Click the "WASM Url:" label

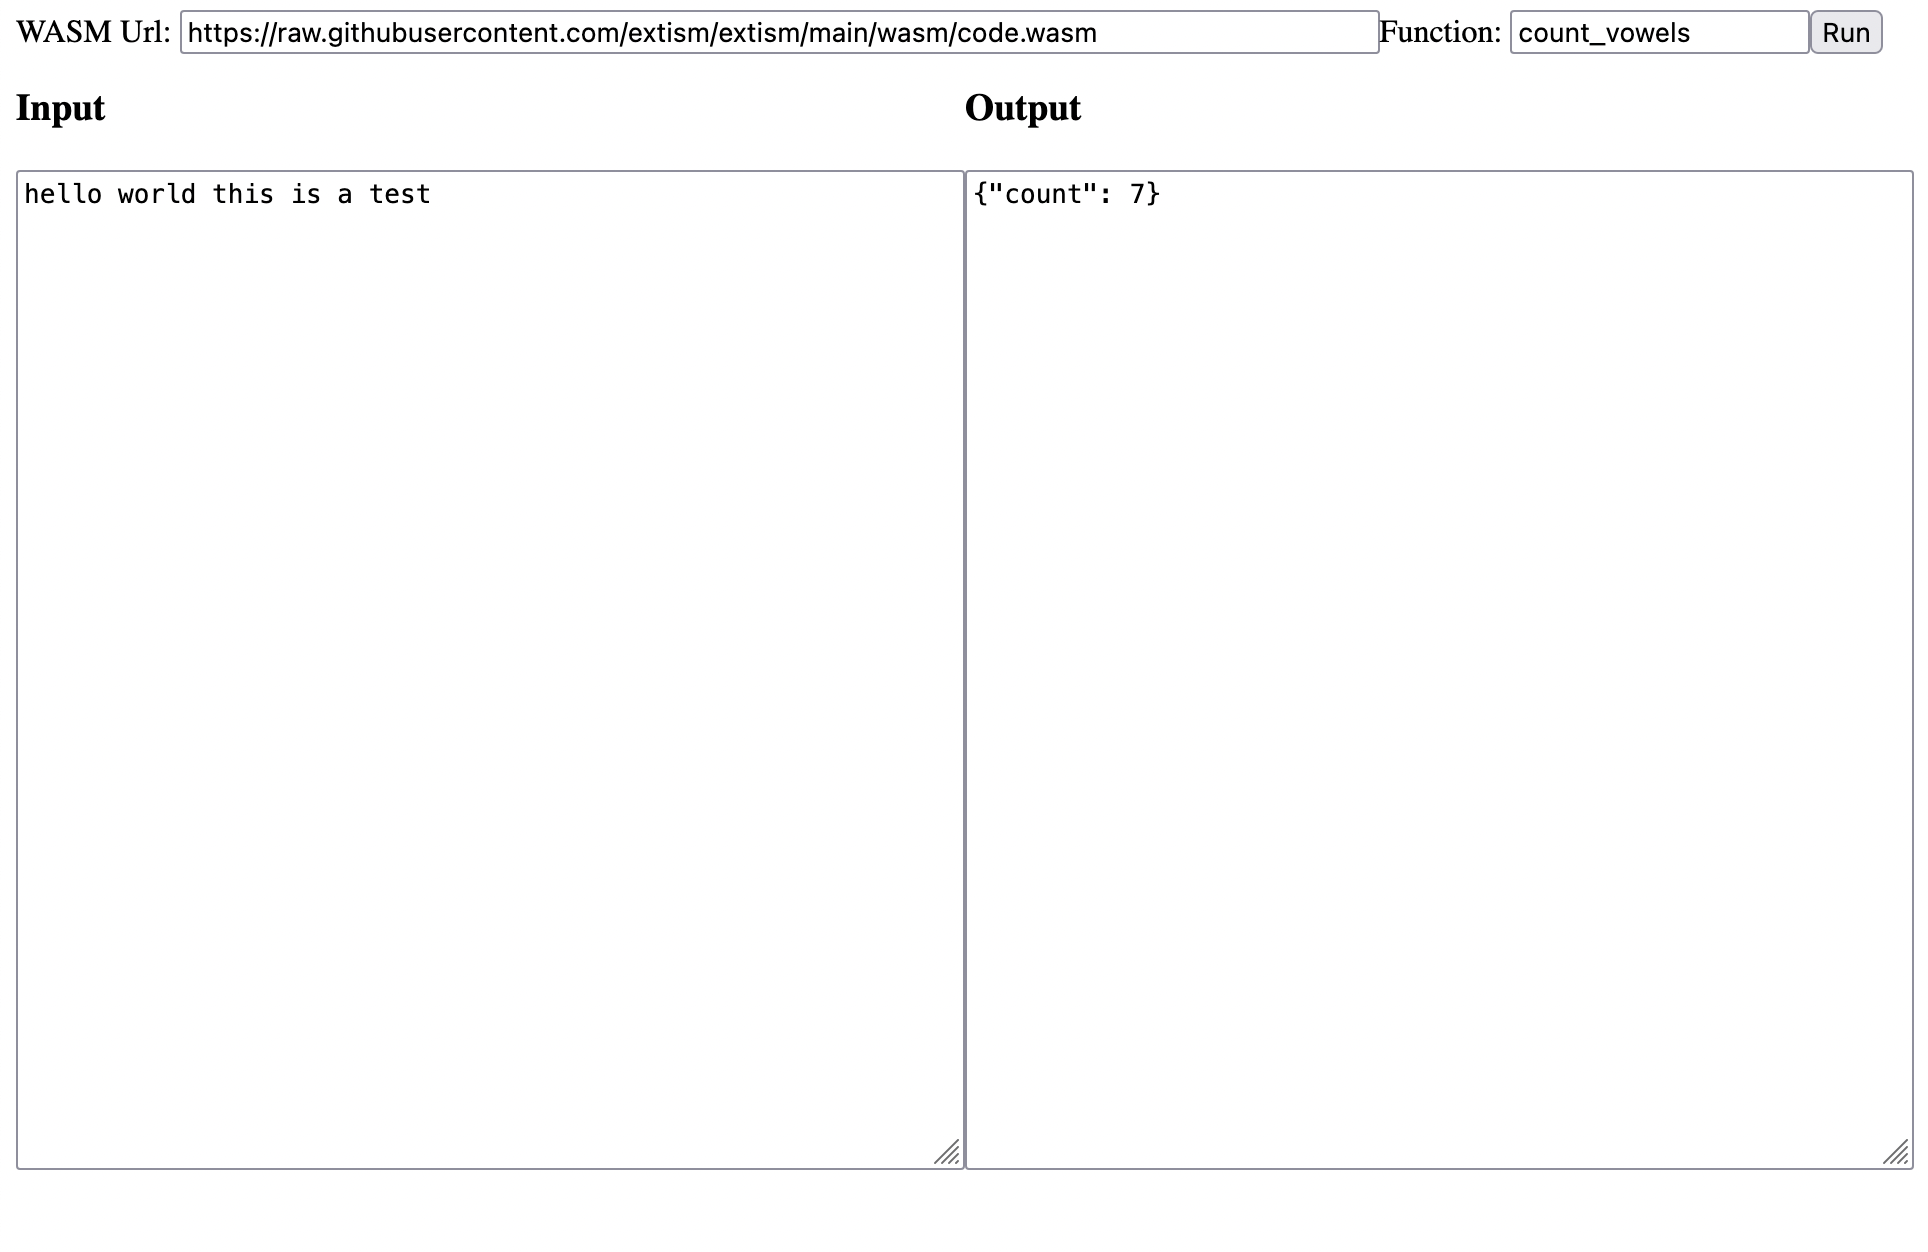pyautogui.click(x=93, y=33)
